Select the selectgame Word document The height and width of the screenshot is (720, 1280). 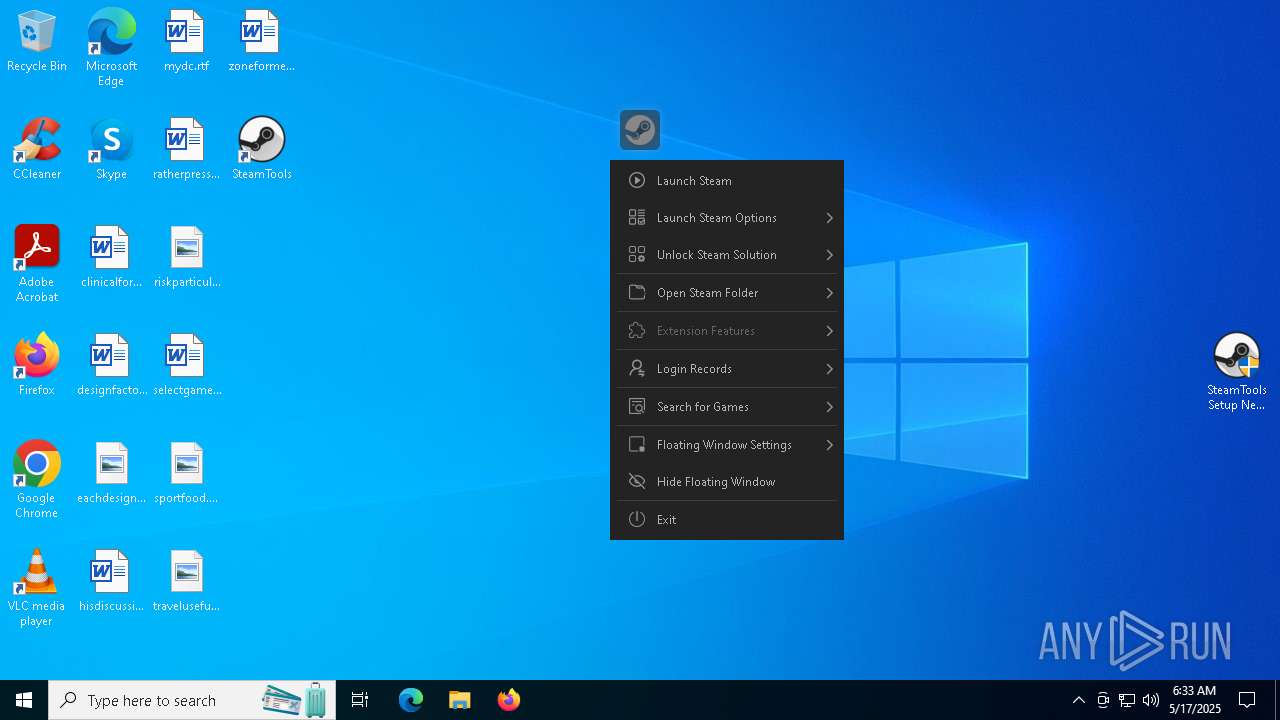pyautogui.click(x=187, y=364)
